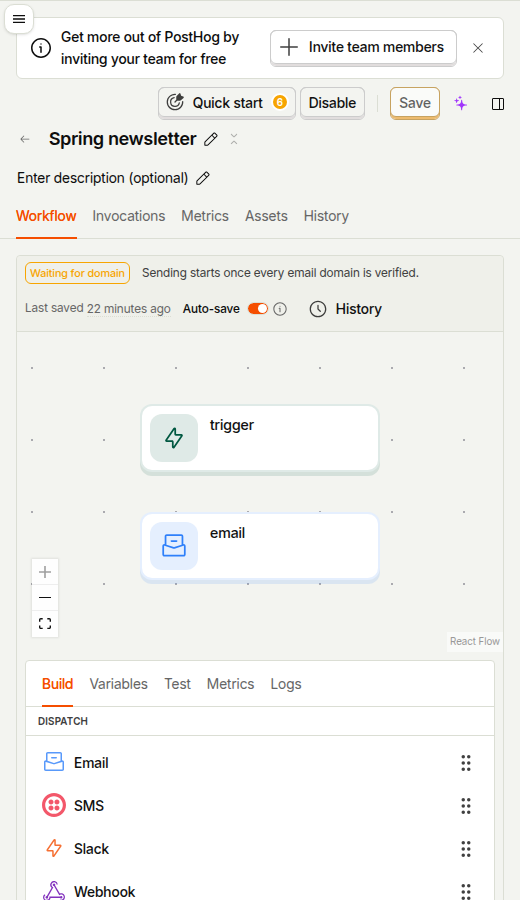Click the SMS dispatch icon

click(x=54, y=805)
